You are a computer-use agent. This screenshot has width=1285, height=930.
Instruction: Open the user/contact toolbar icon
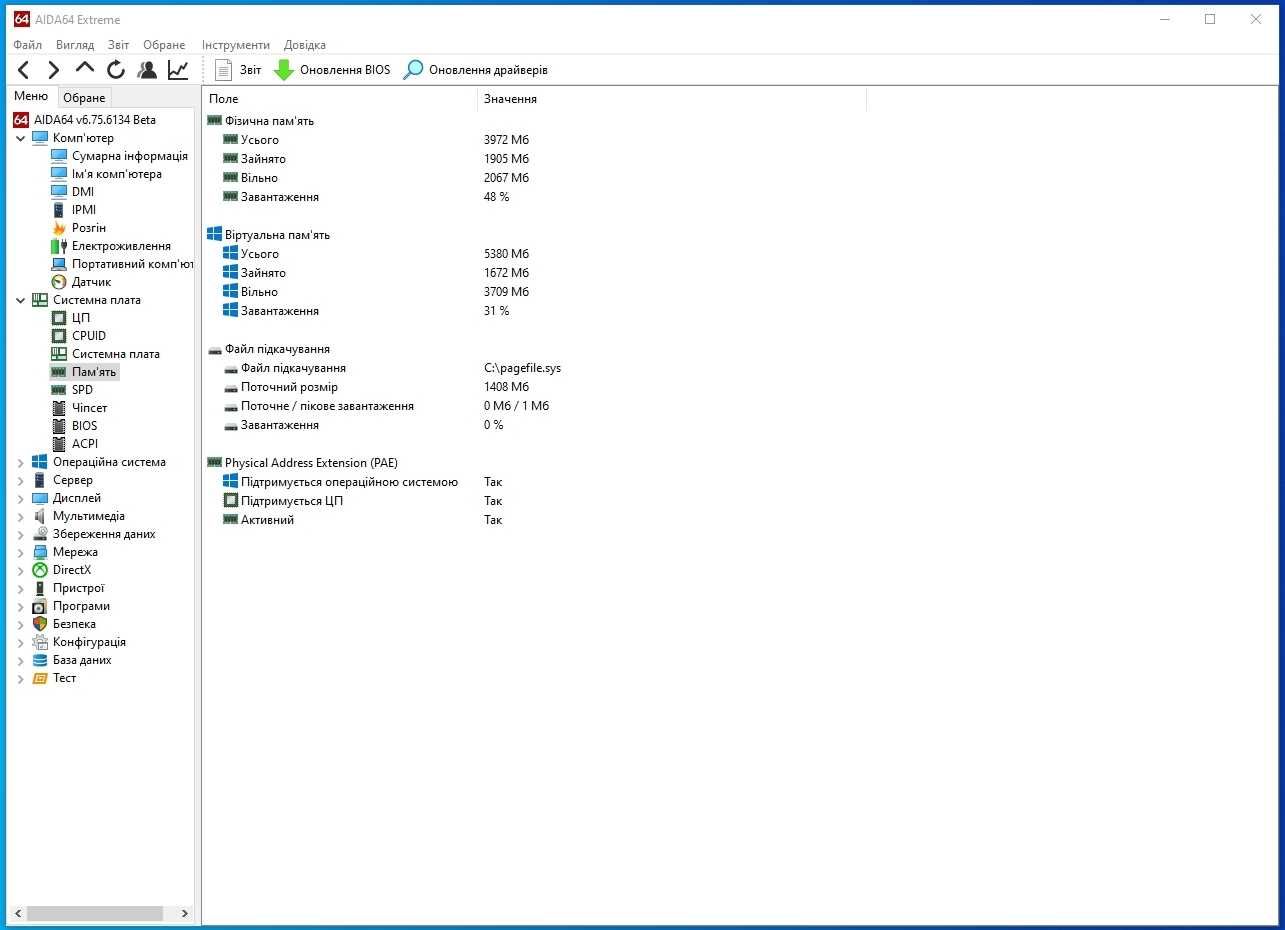[x=147, y=70]
